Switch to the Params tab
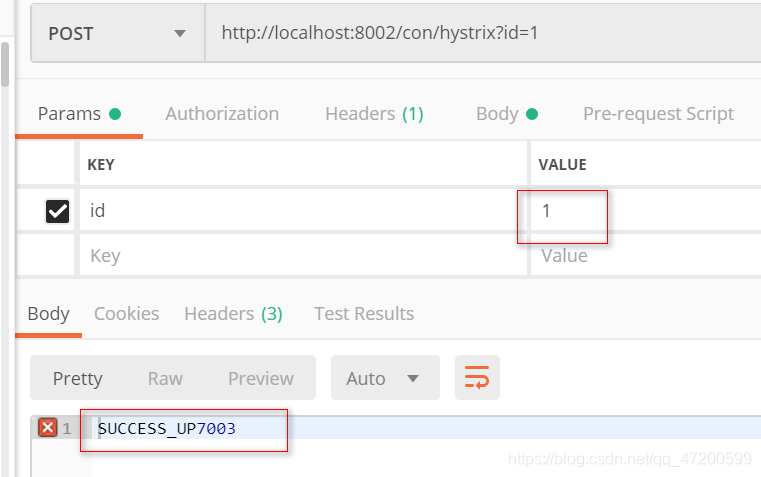This screenshot has height=477, width=761. (79, 114)
